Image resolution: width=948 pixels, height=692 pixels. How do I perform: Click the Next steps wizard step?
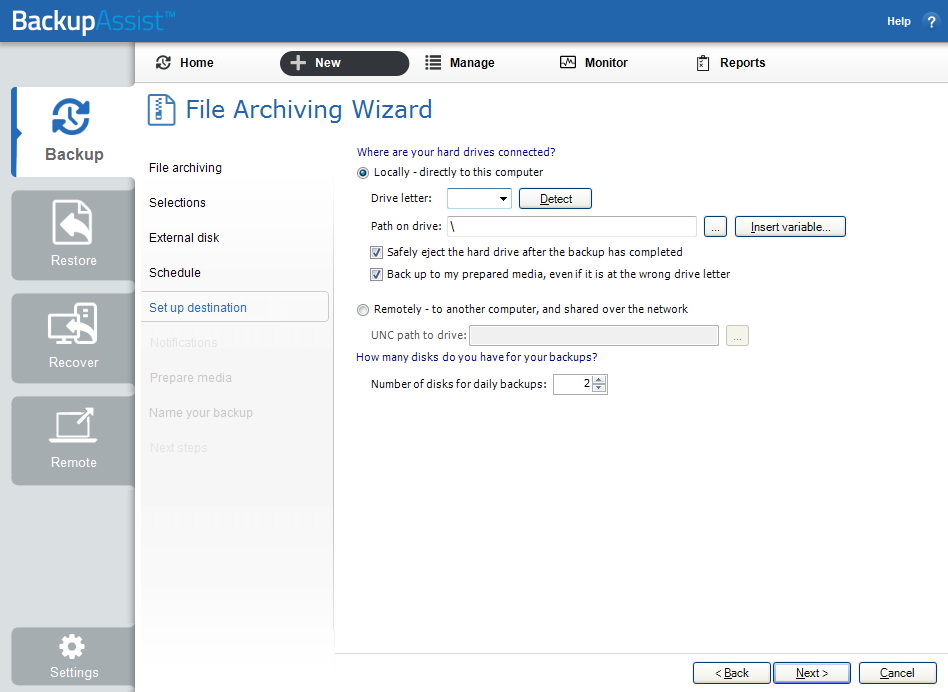[178, 448]
